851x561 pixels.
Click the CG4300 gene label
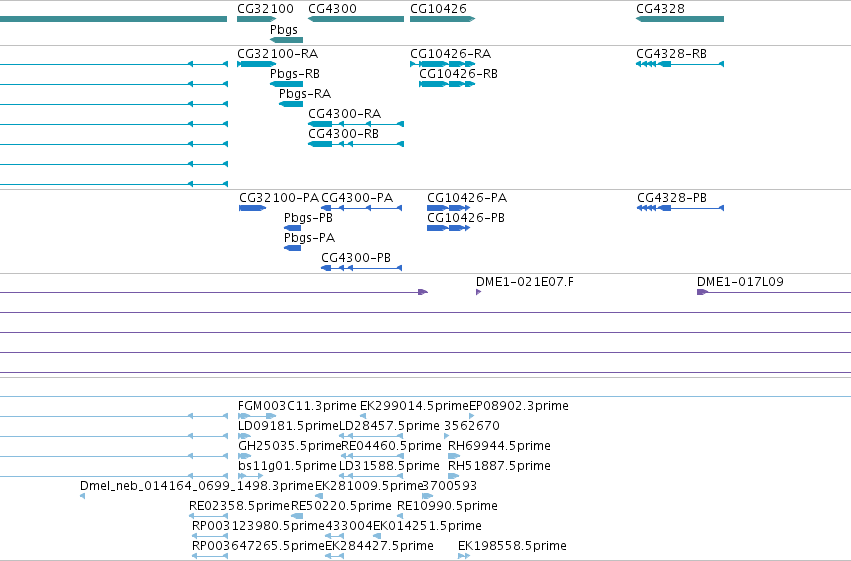(x=332, y=9)
